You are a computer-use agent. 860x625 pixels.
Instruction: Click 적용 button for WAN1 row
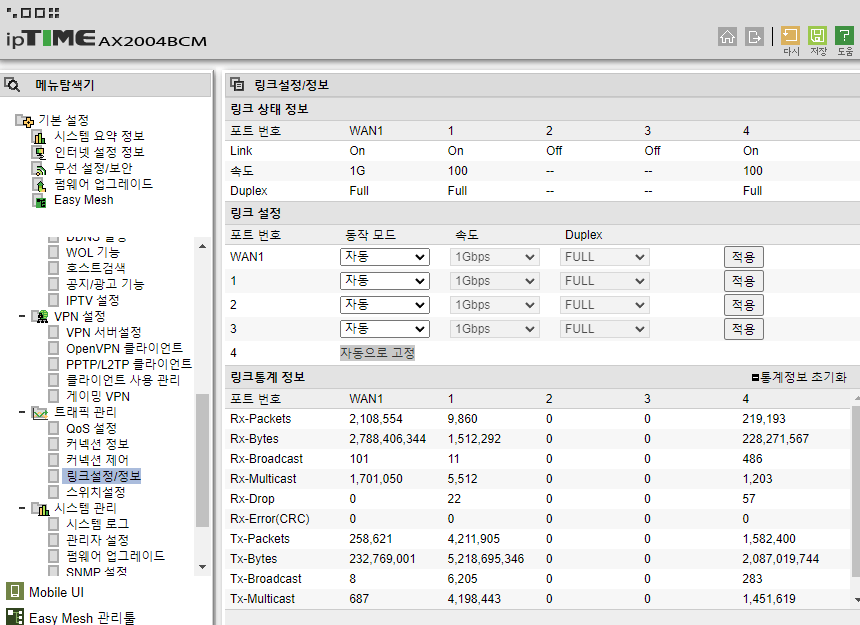[x=744, y=257]
